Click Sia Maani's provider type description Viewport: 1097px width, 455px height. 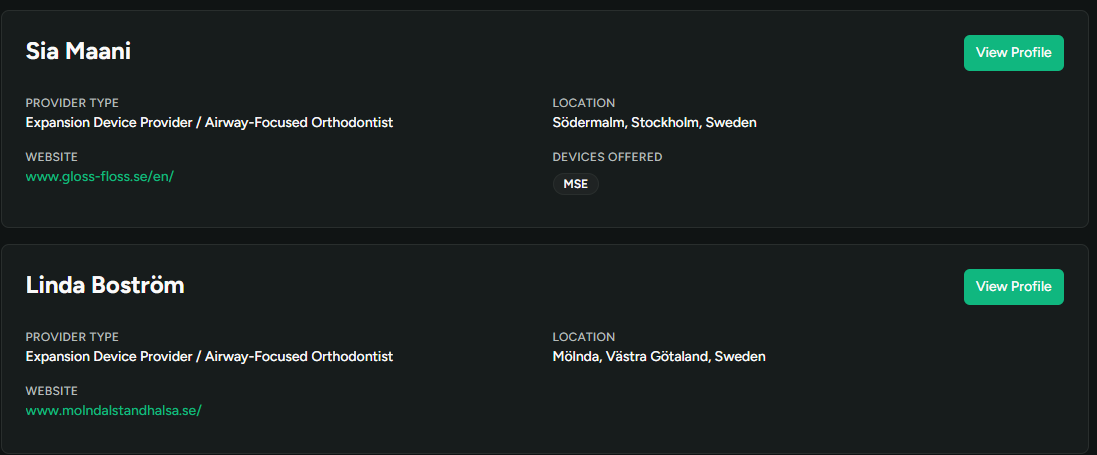209,123
